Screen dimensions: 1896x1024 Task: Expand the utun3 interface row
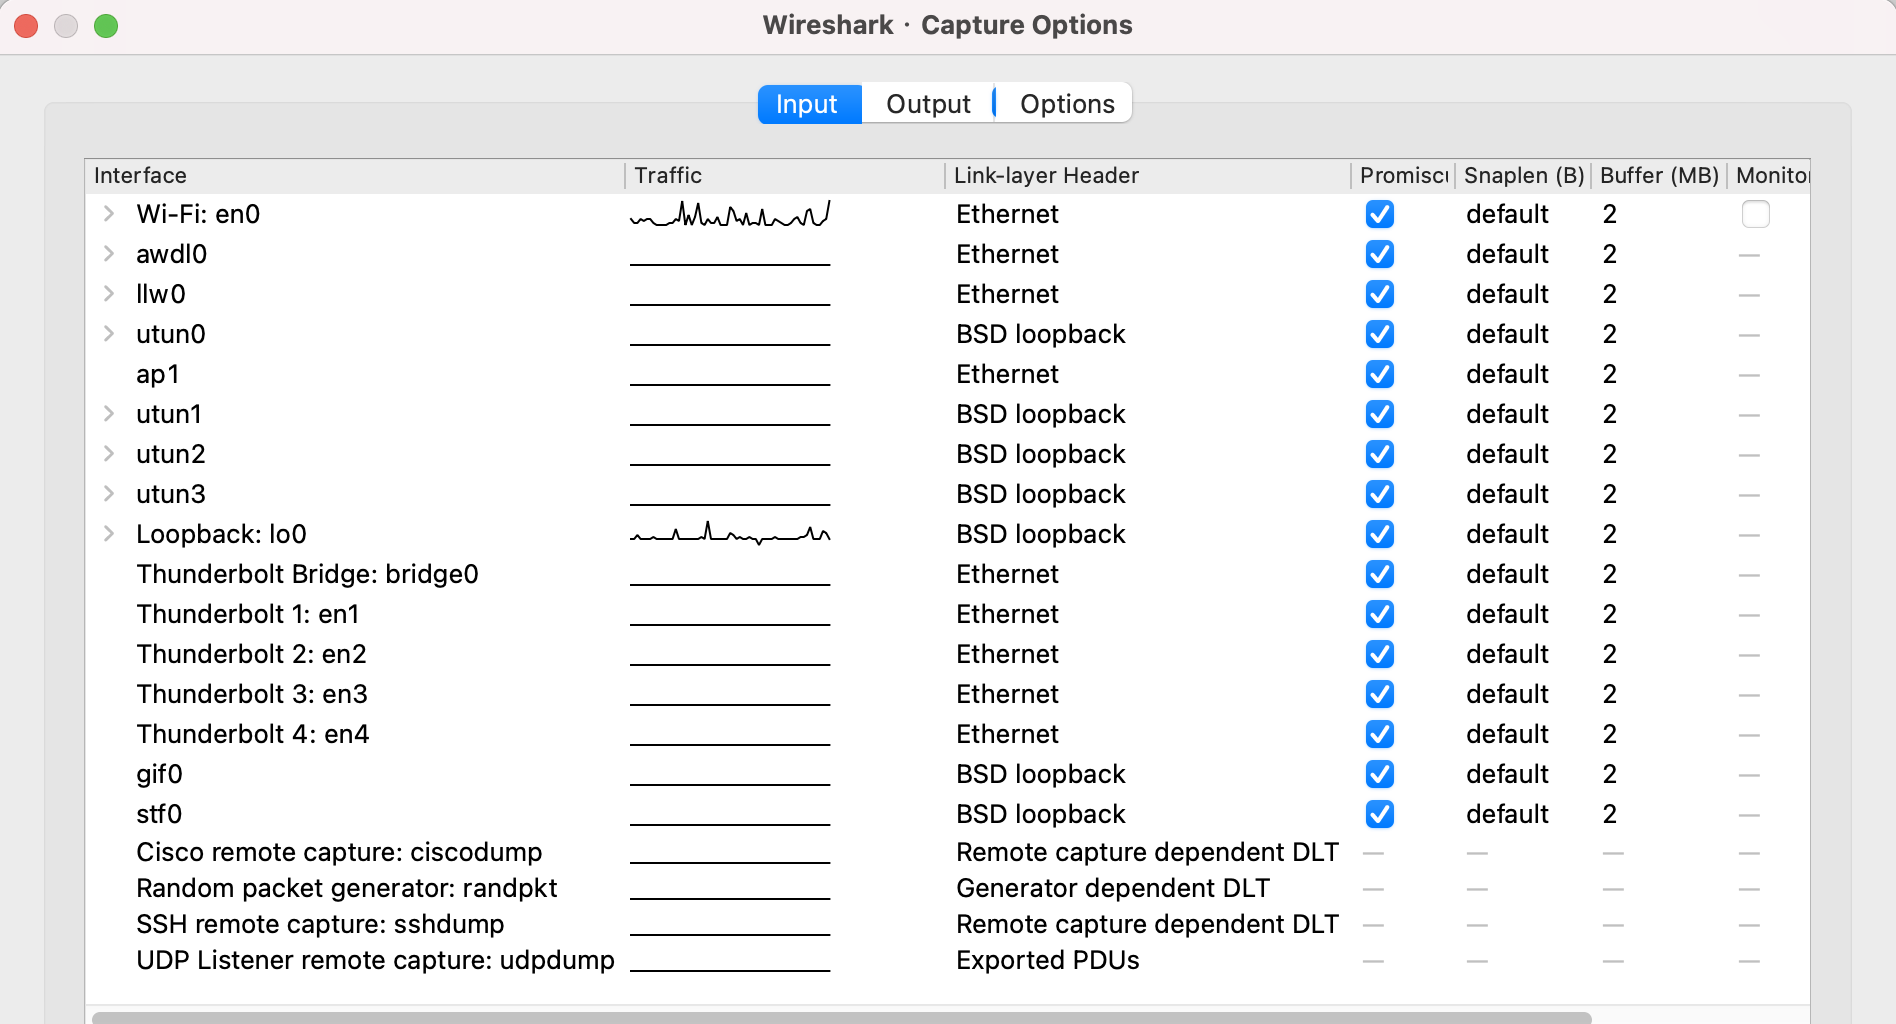tap(109, 494)
